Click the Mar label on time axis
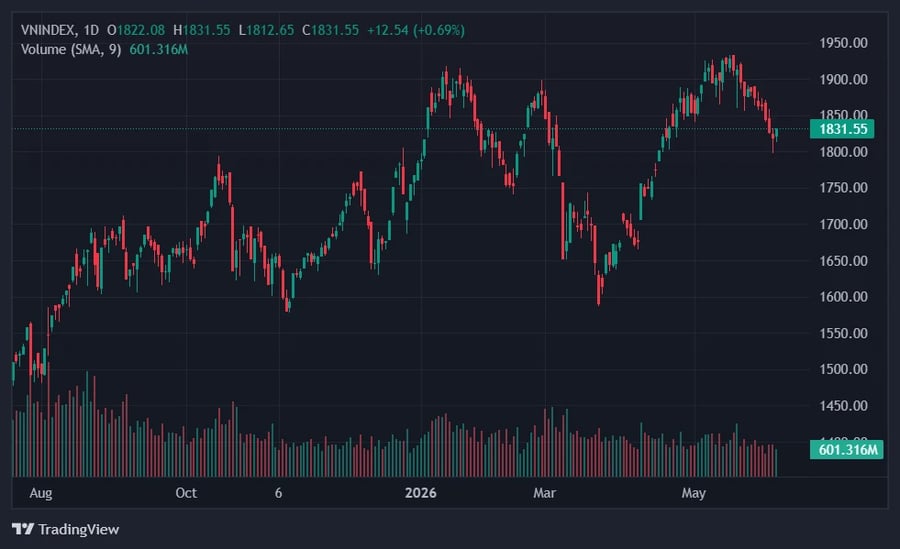This screenshot has width=900, height=549. point(544,493)
